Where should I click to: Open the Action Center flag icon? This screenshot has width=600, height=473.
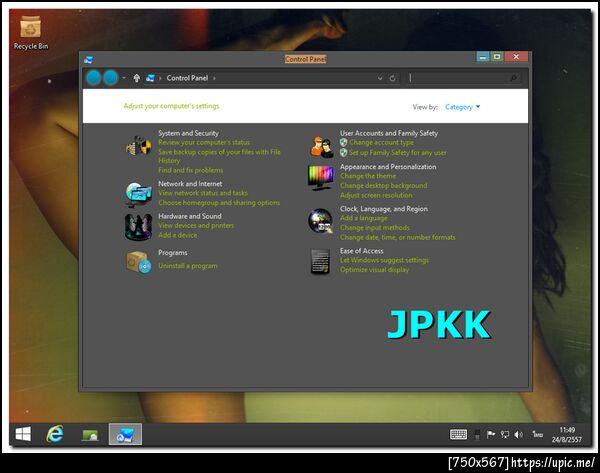point(491,434)
